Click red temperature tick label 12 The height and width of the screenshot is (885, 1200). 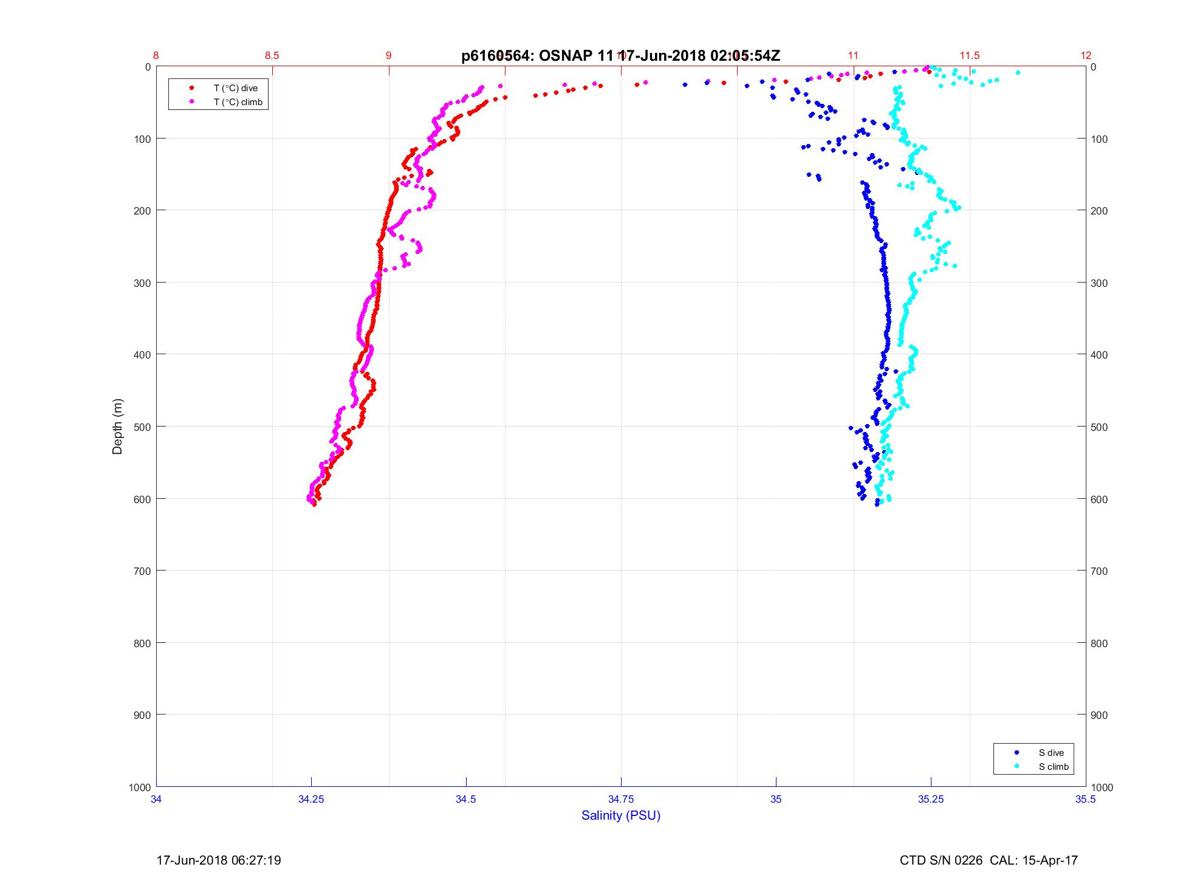click(1086, 55)
